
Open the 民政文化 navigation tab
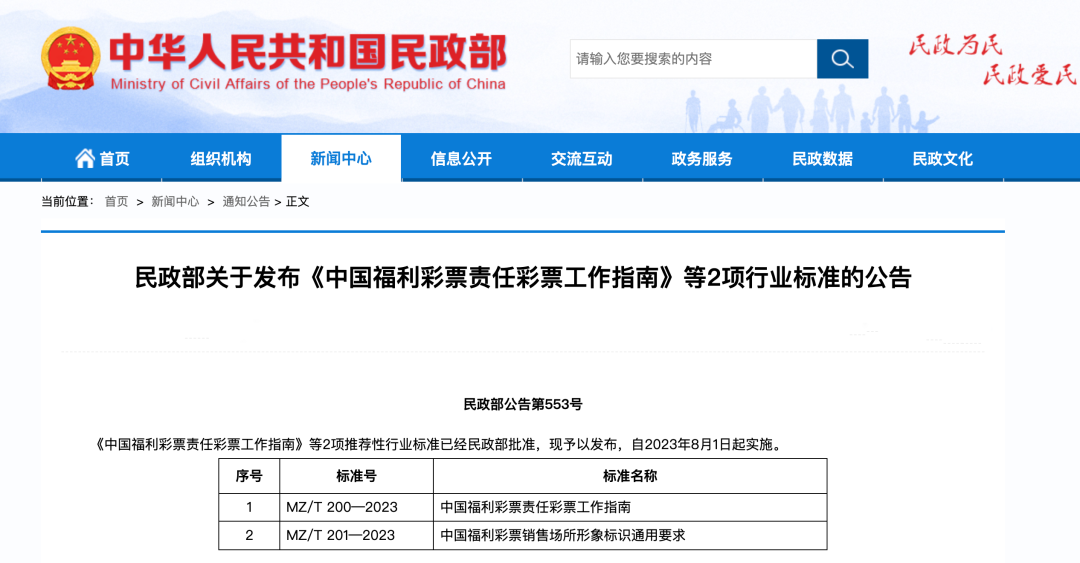click(x=943, y=158)
